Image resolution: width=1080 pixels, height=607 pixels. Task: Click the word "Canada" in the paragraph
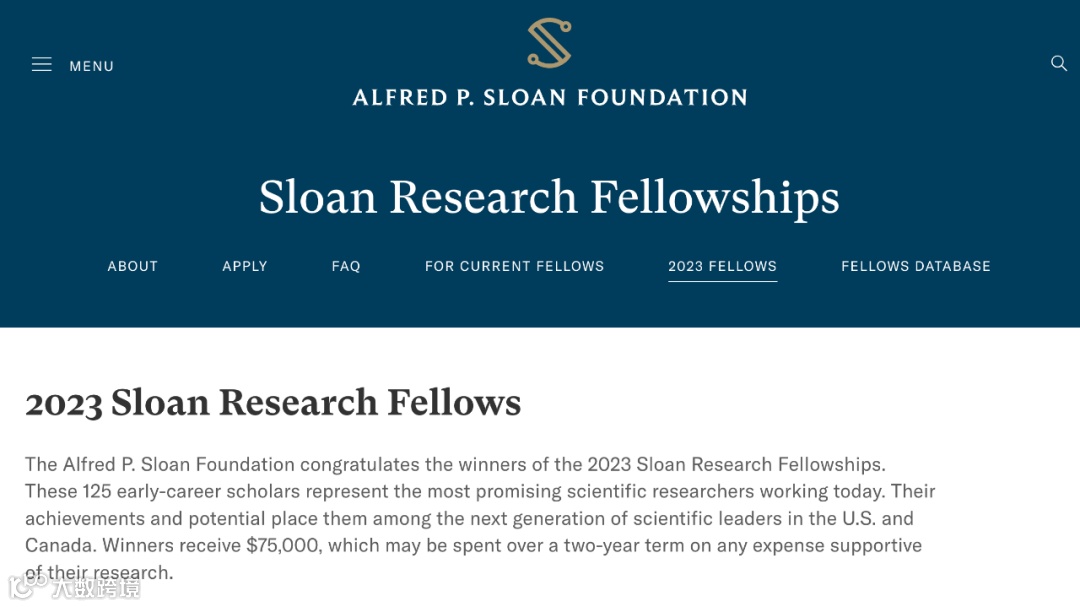pos(55,545)
